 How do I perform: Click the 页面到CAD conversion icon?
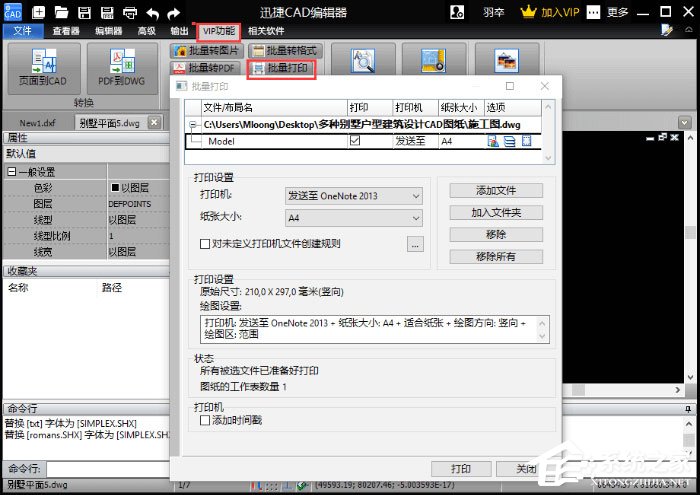click(x=41, y=68)
